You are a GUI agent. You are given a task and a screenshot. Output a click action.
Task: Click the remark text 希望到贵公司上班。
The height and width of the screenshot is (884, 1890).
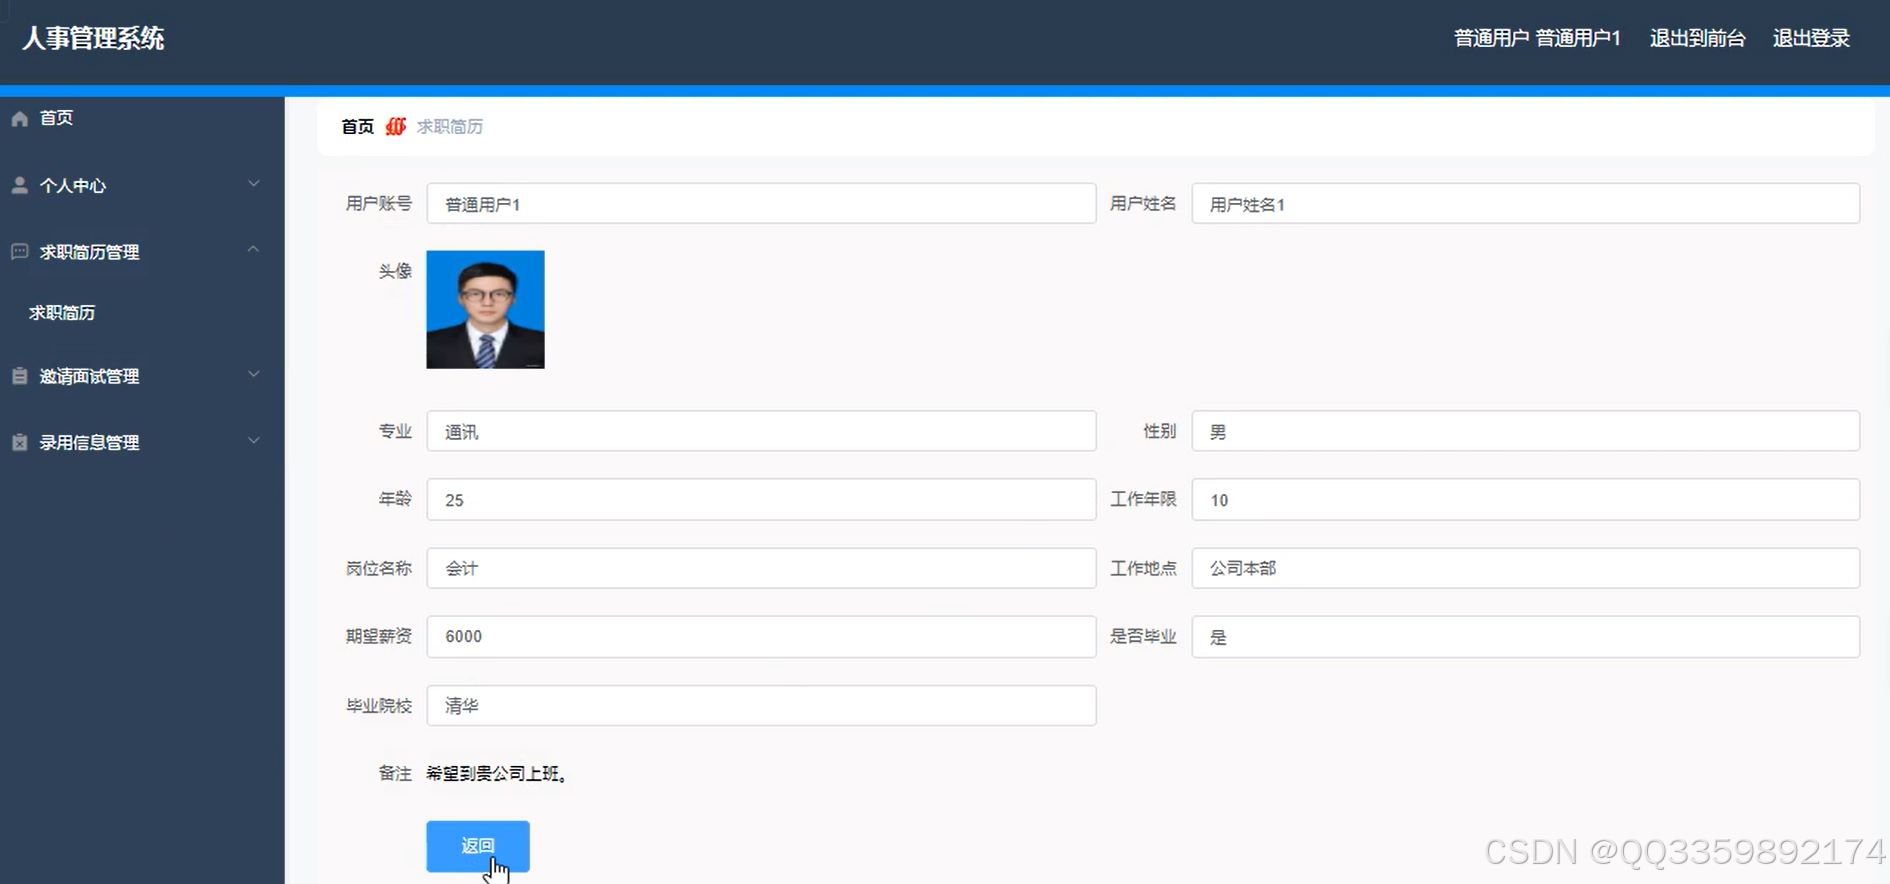(497, 773)
